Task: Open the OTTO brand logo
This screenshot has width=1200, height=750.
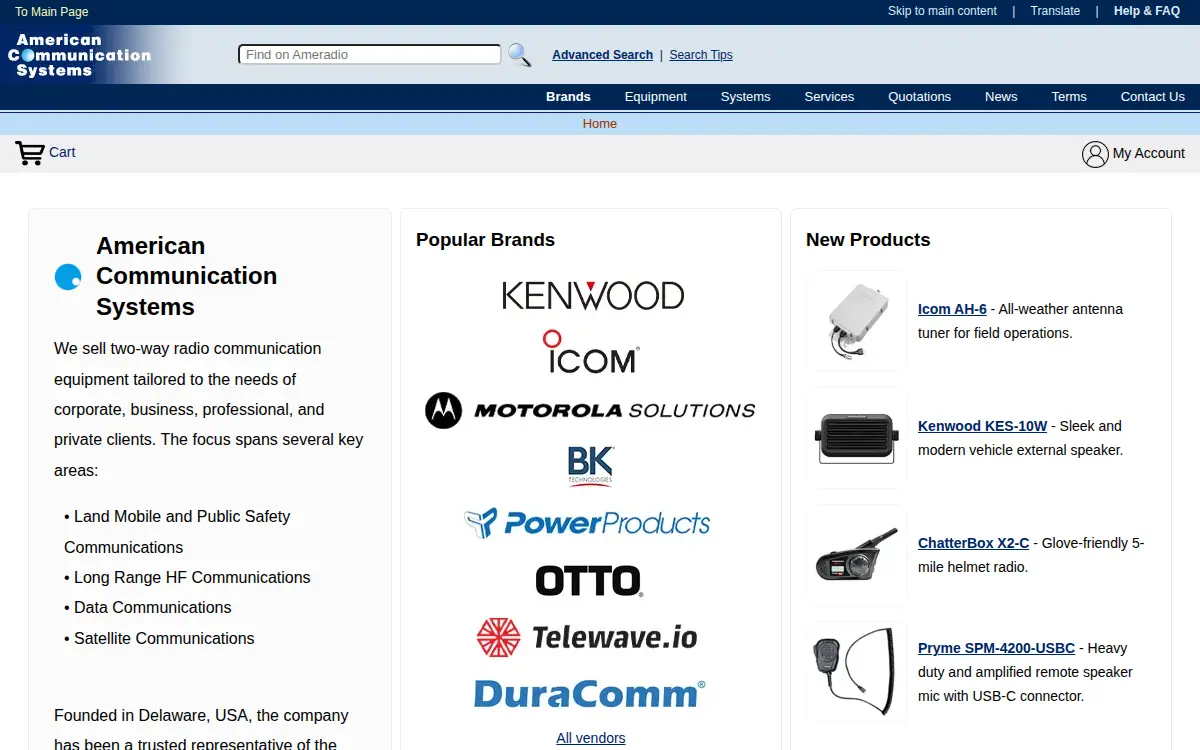Action: [x=589, y=580]
